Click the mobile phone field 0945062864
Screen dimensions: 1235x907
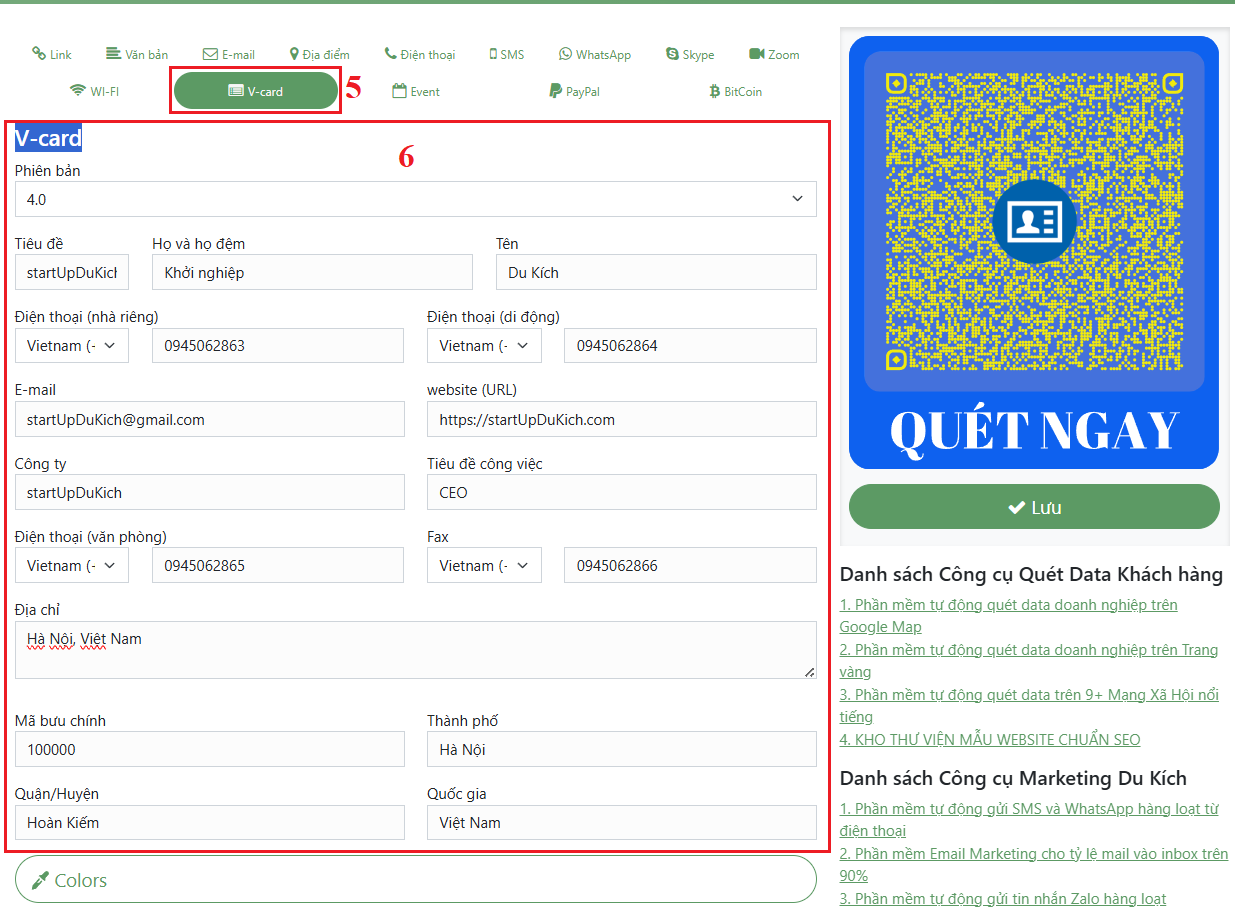[690, 345]
